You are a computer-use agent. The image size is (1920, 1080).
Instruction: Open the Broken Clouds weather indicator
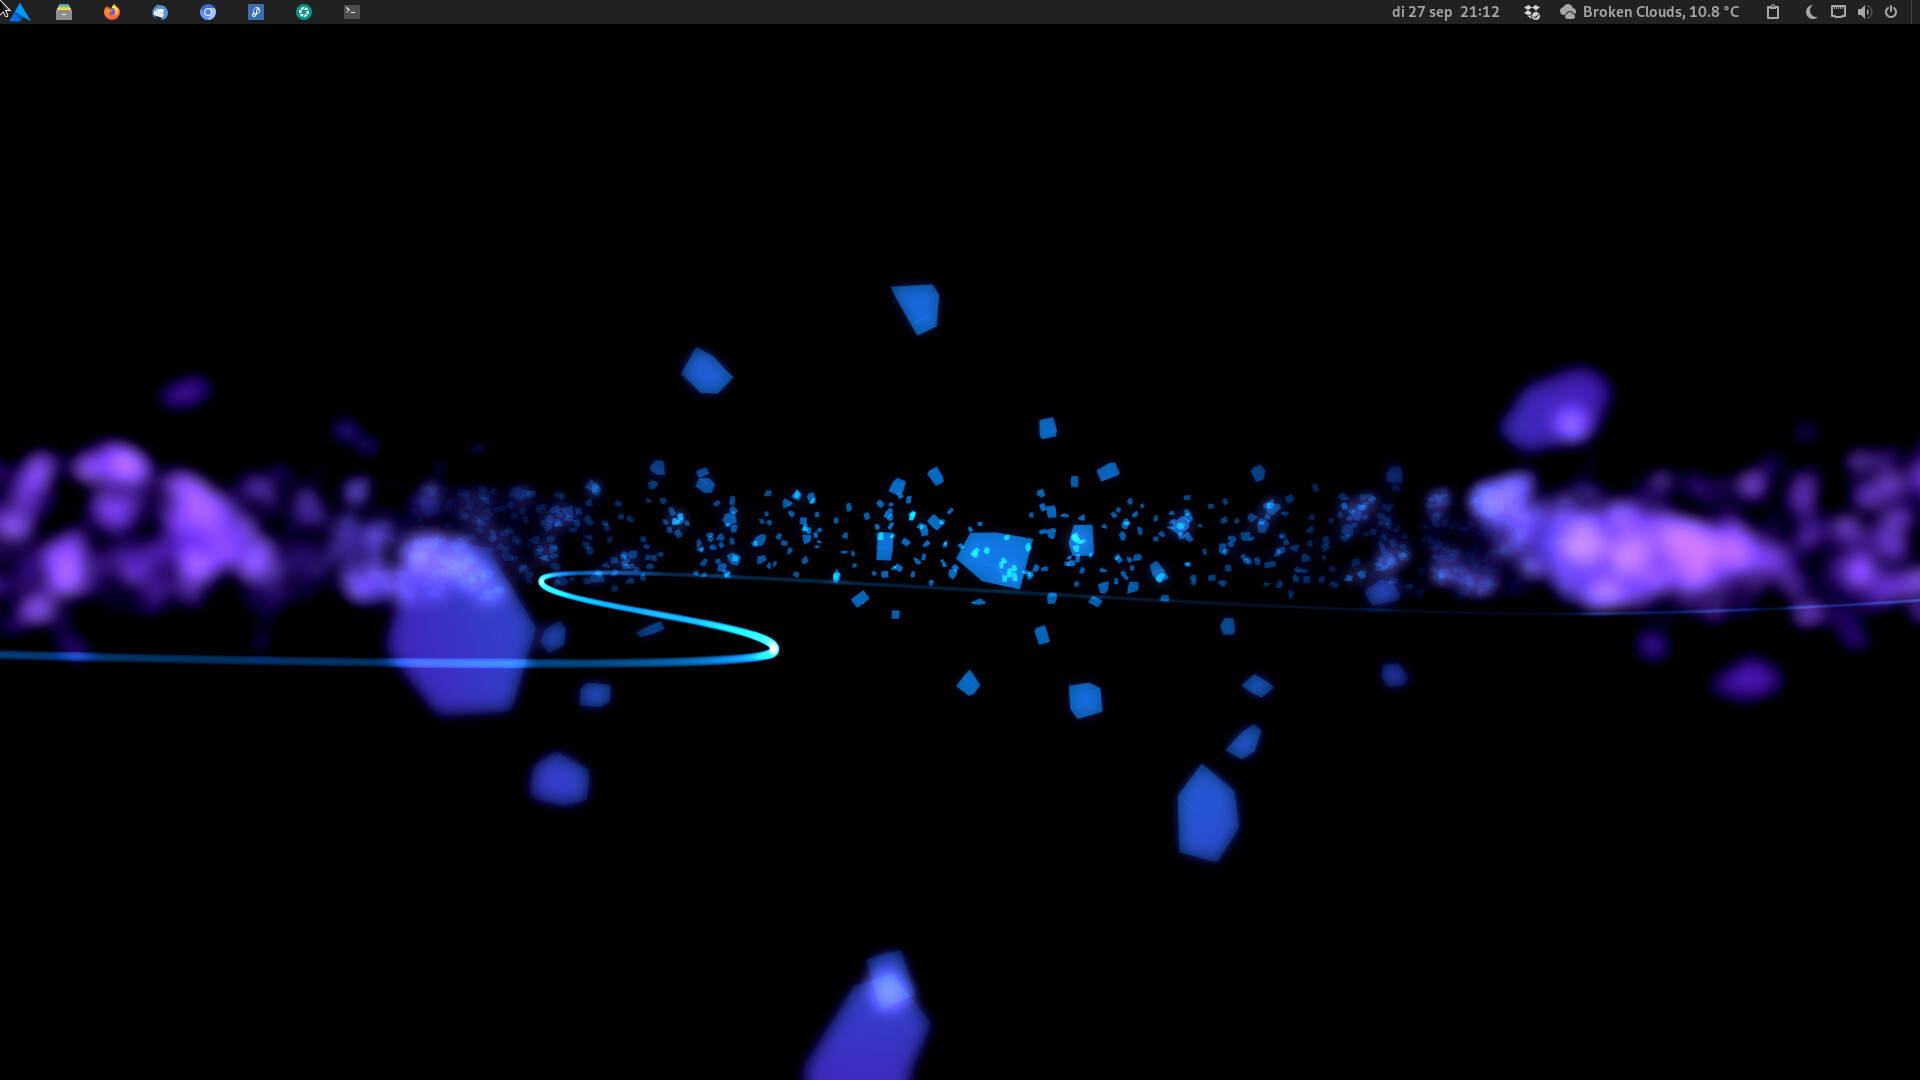(x=1650, y=12)
